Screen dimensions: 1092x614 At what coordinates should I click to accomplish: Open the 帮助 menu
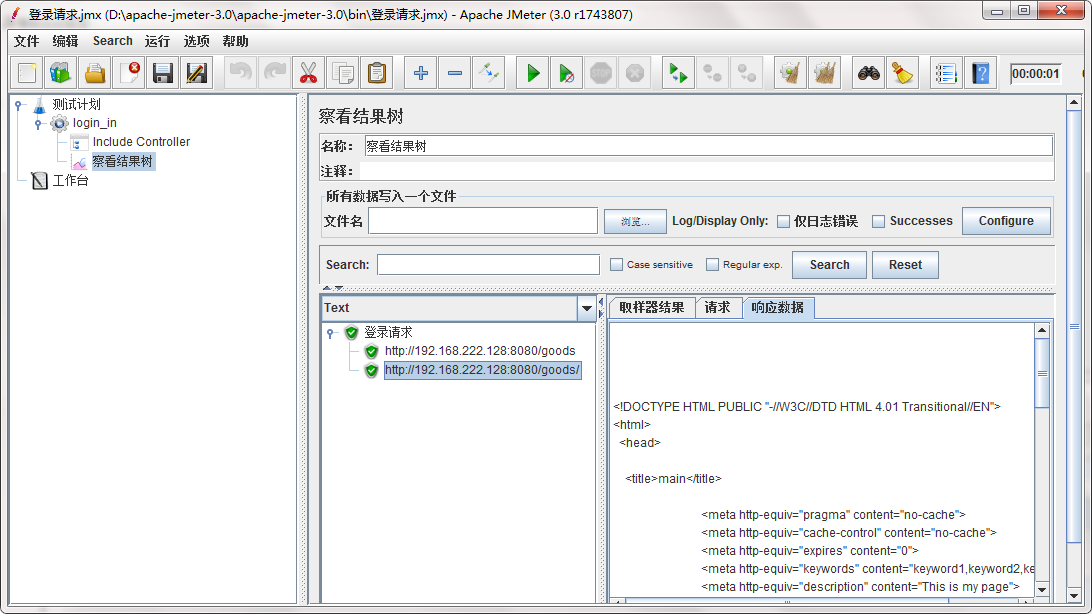coord(235,41)
